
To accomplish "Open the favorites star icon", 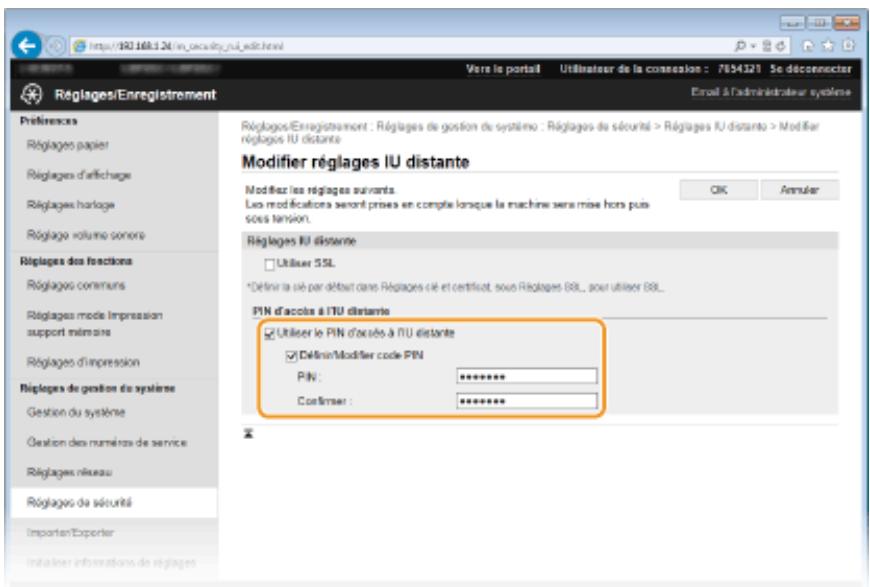I will tap(828, 45).
